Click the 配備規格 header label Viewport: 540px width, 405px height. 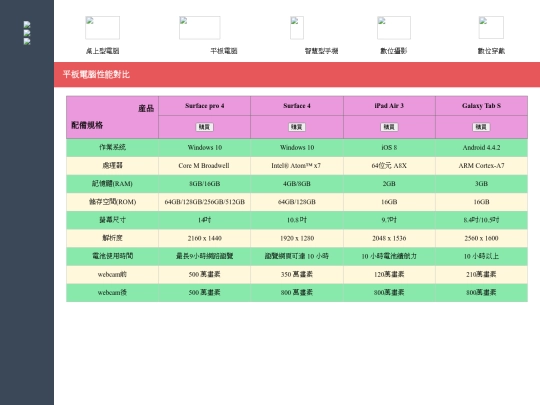[87, 125]
